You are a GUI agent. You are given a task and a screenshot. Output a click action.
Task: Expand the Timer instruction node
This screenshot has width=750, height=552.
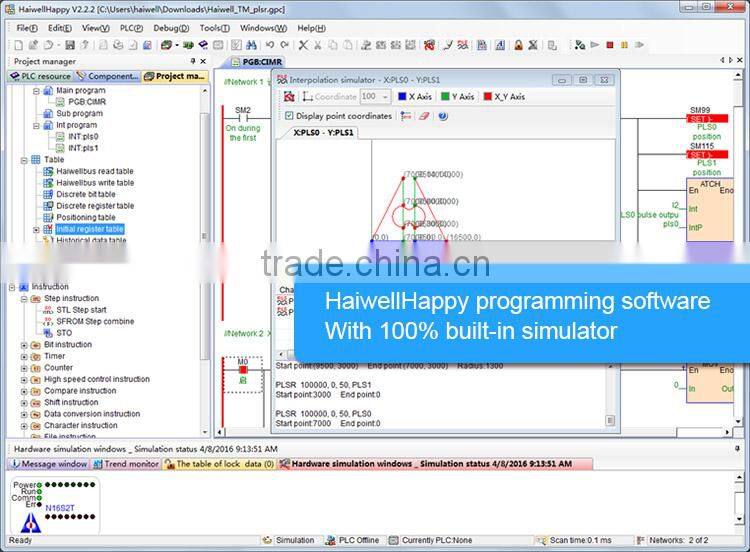pyautogui.click(x=25, y=356)
